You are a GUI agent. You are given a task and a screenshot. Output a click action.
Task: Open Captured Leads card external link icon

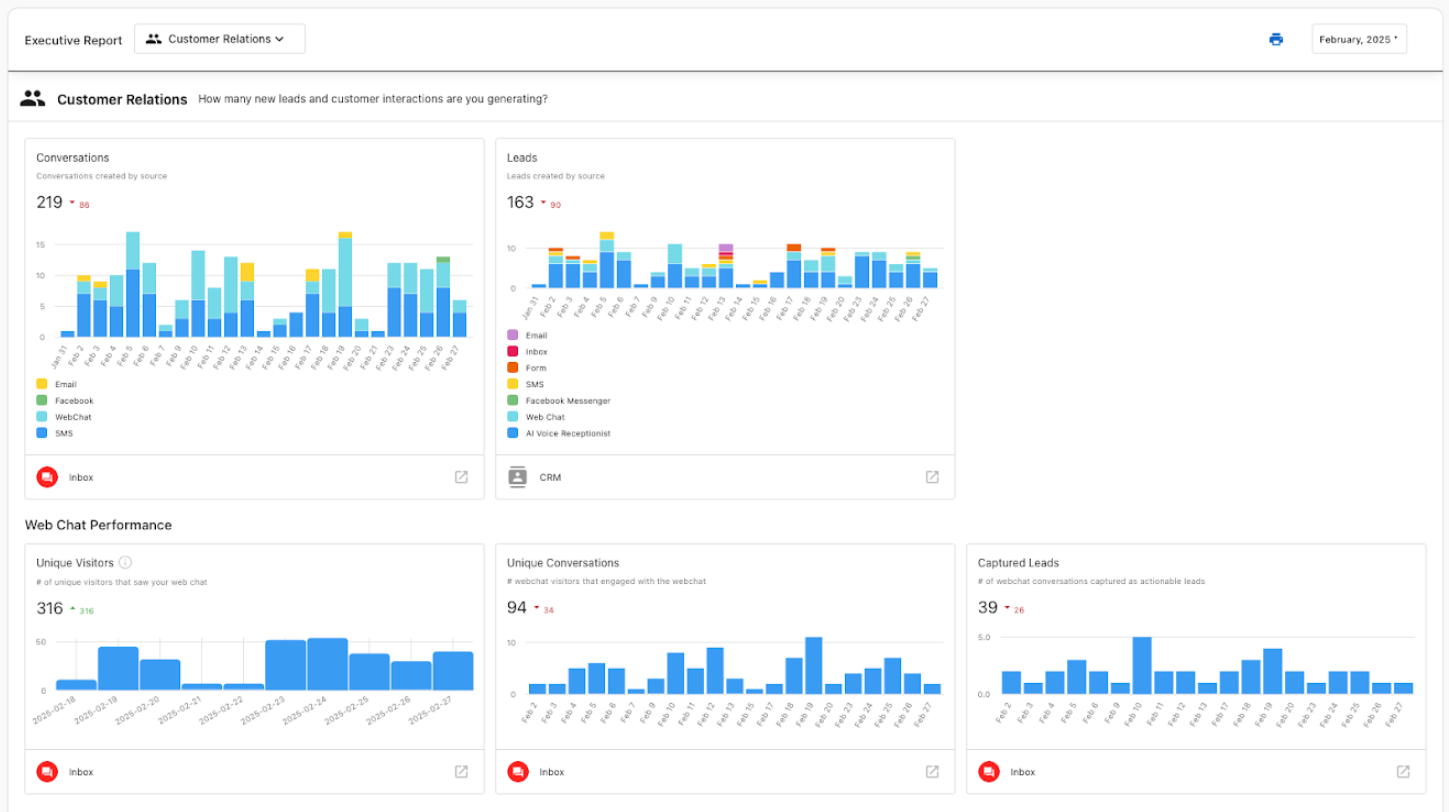(1403, 771)
